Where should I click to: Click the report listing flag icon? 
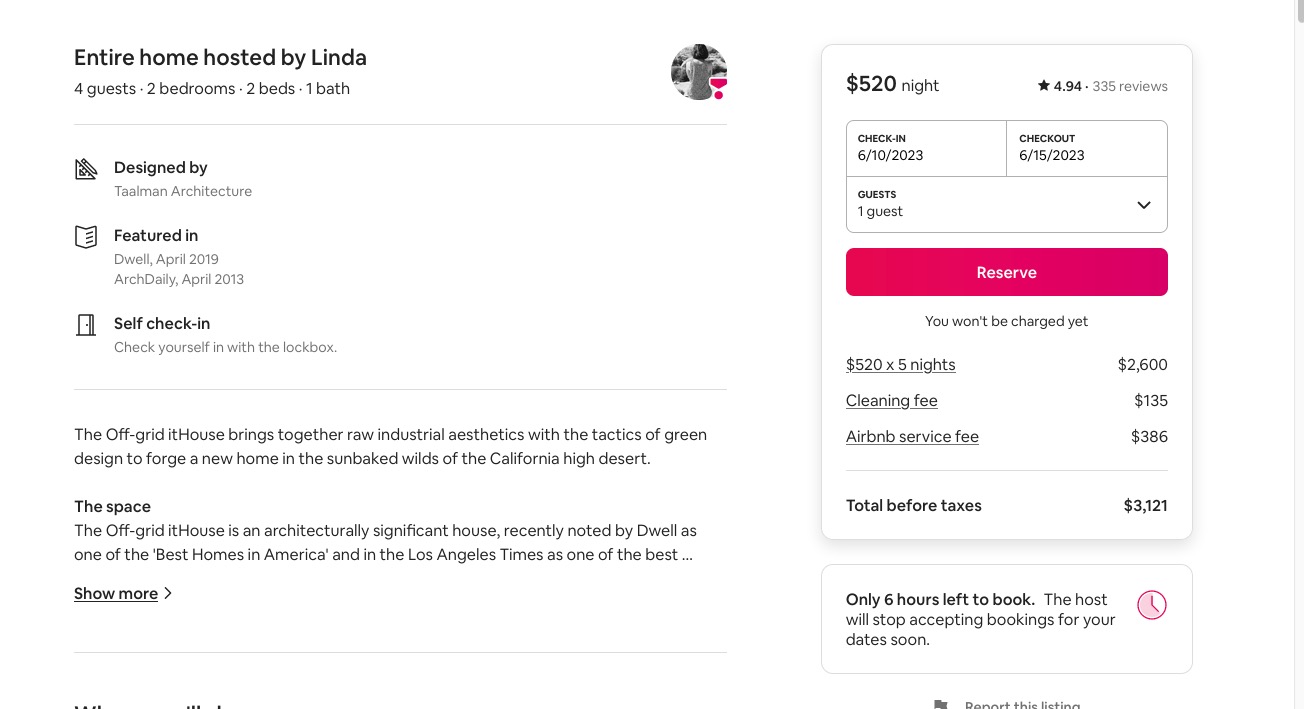(x=940, y=704)
